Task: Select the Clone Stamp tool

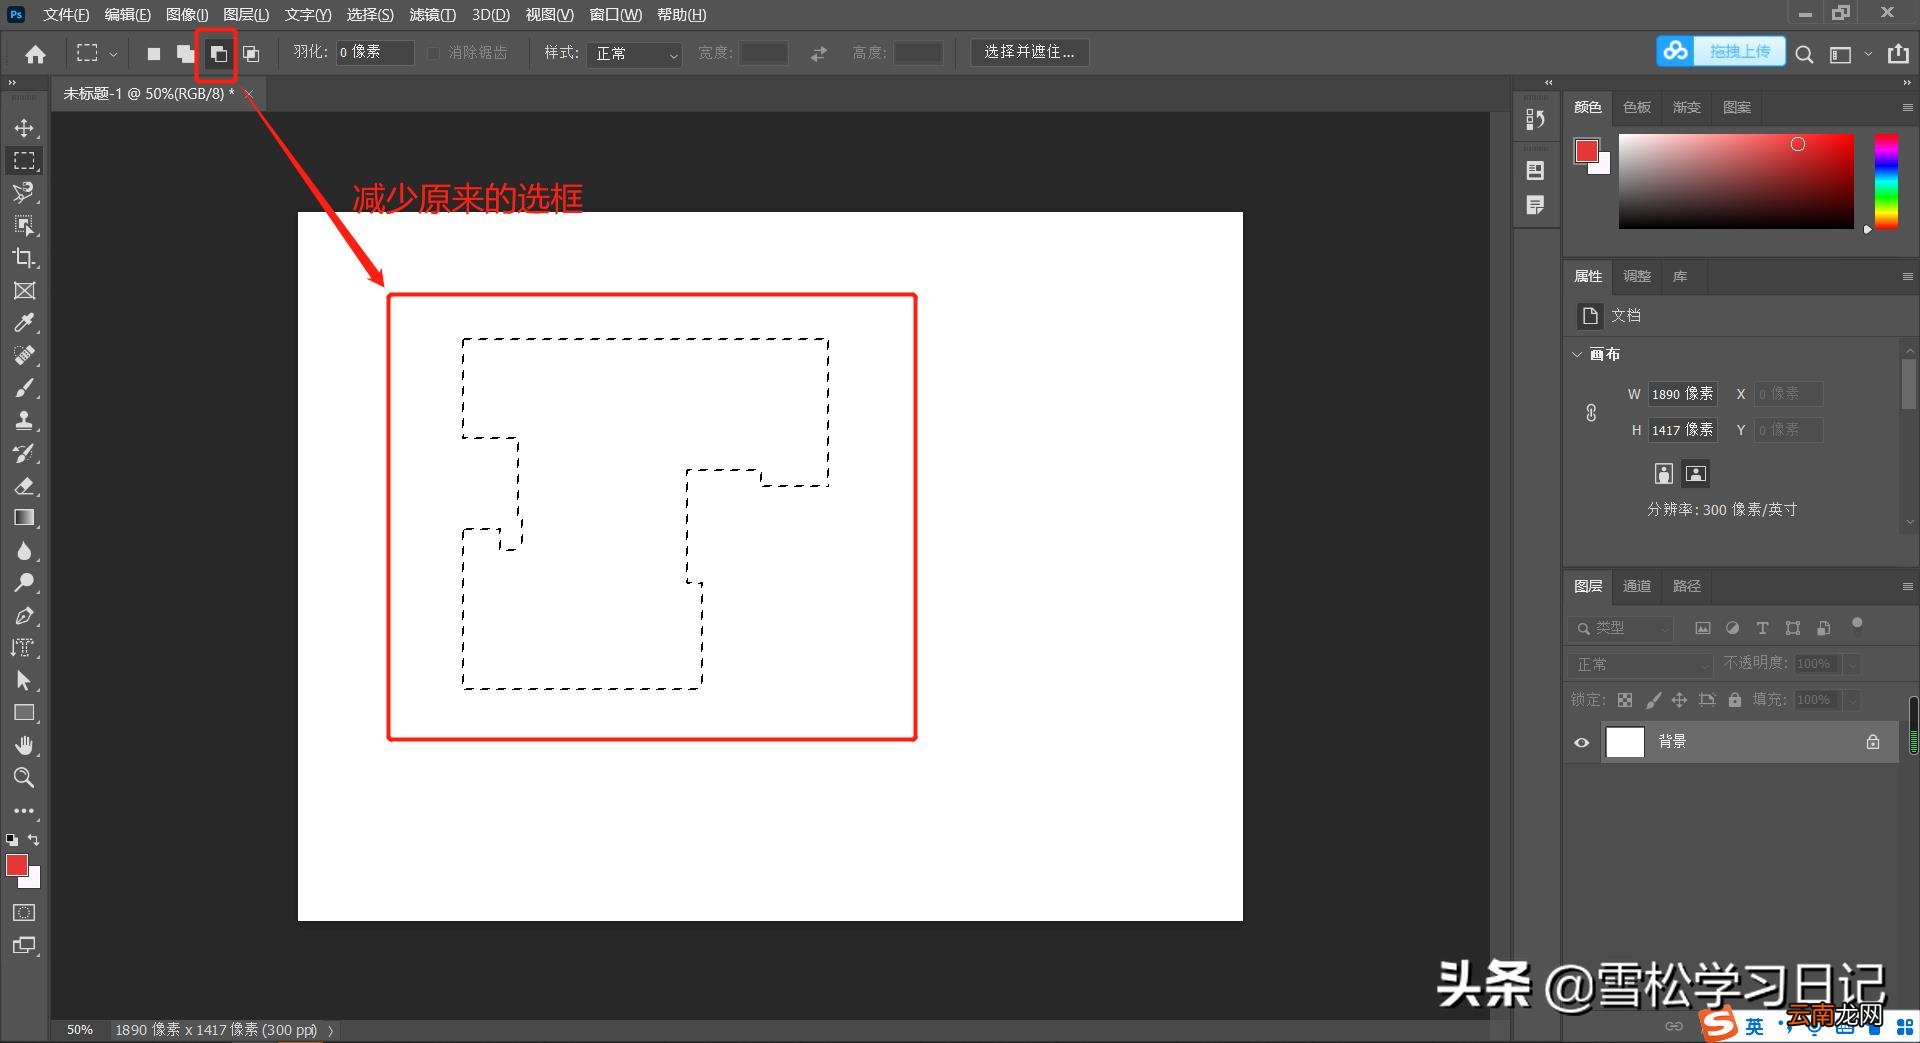Action: tap(24, 420)
